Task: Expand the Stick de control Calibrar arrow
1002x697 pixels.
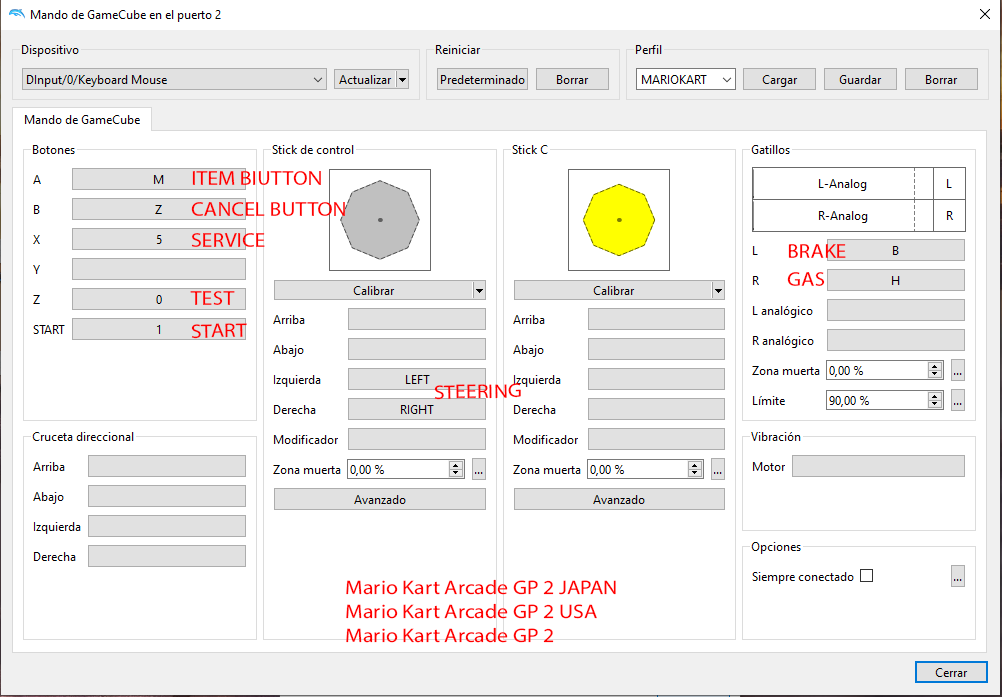Action: [x=479, y=291]
